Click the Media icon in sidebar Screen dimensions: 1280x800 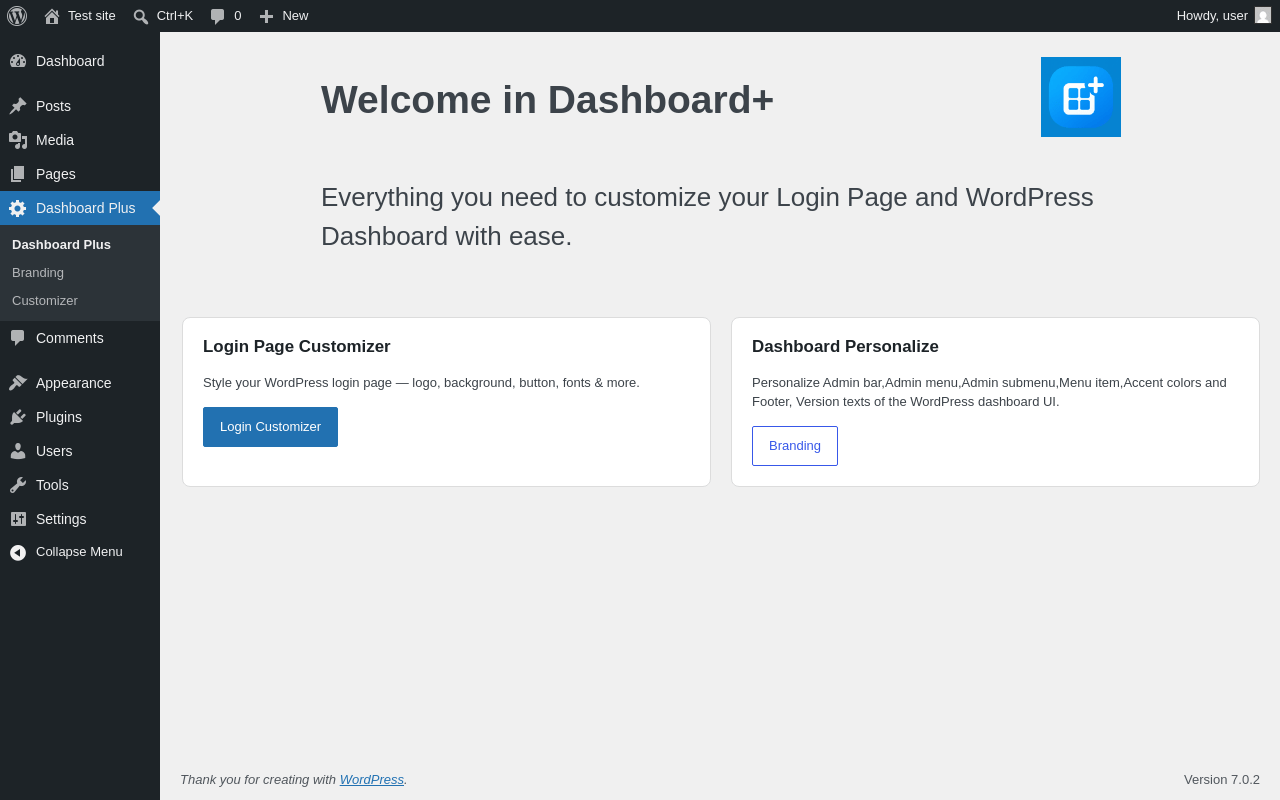(x=18, y=140)
